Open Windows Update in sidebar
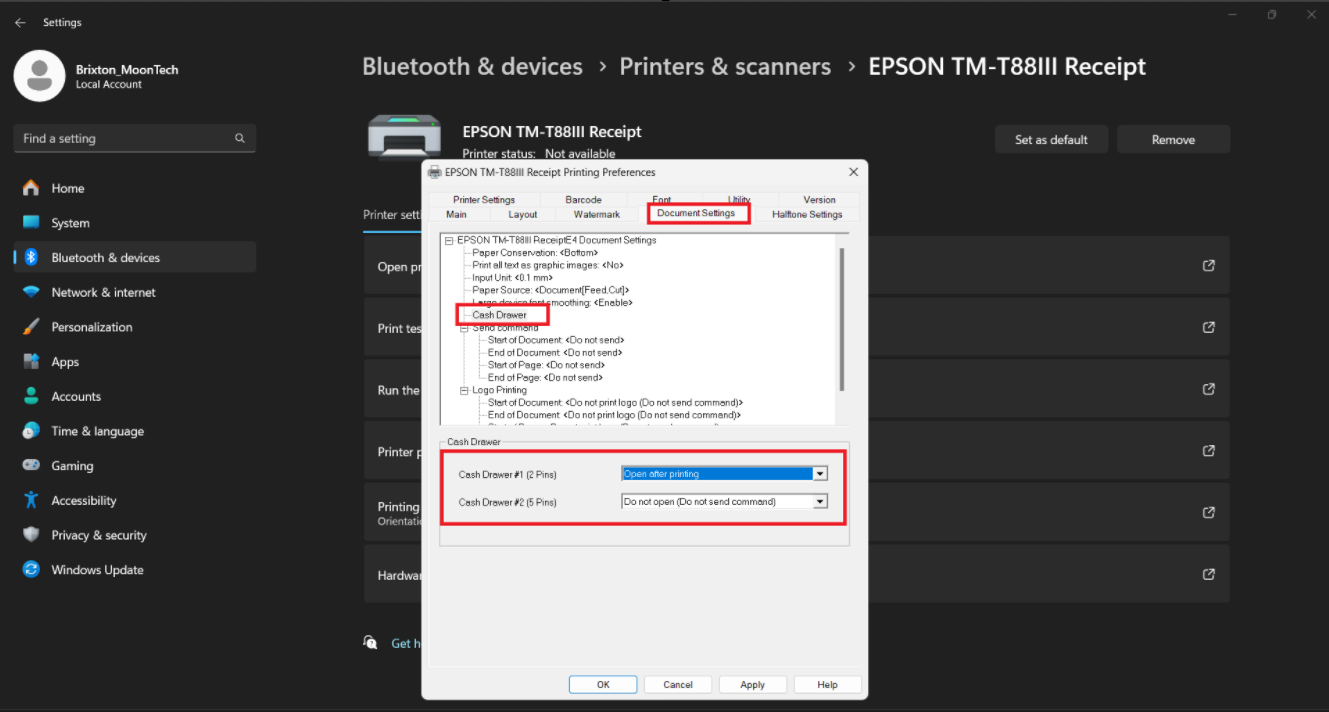 pyautogui.click(x=97, y=570)
